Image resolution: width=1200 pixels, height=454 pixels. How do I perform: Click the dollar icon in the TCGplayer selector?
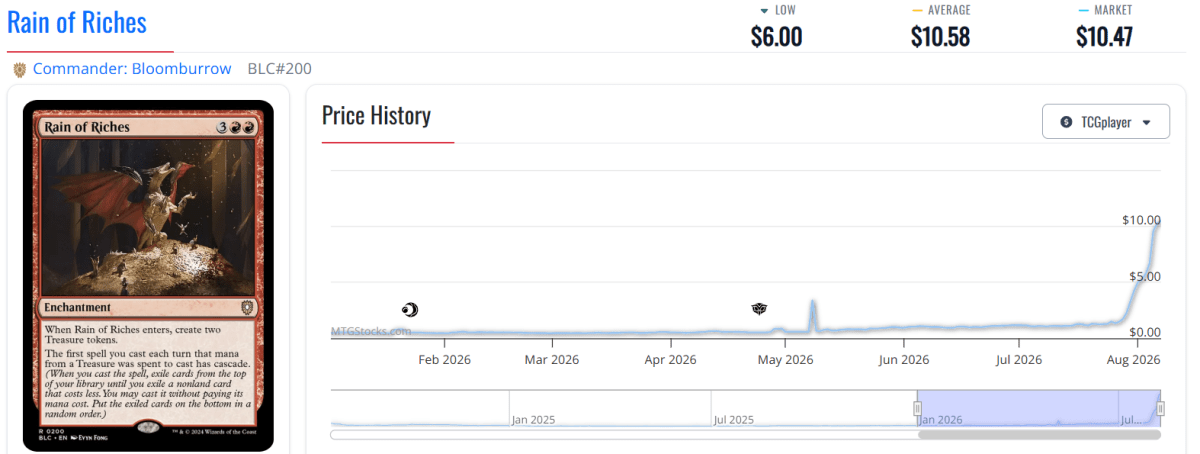[x=1066, y=122]
